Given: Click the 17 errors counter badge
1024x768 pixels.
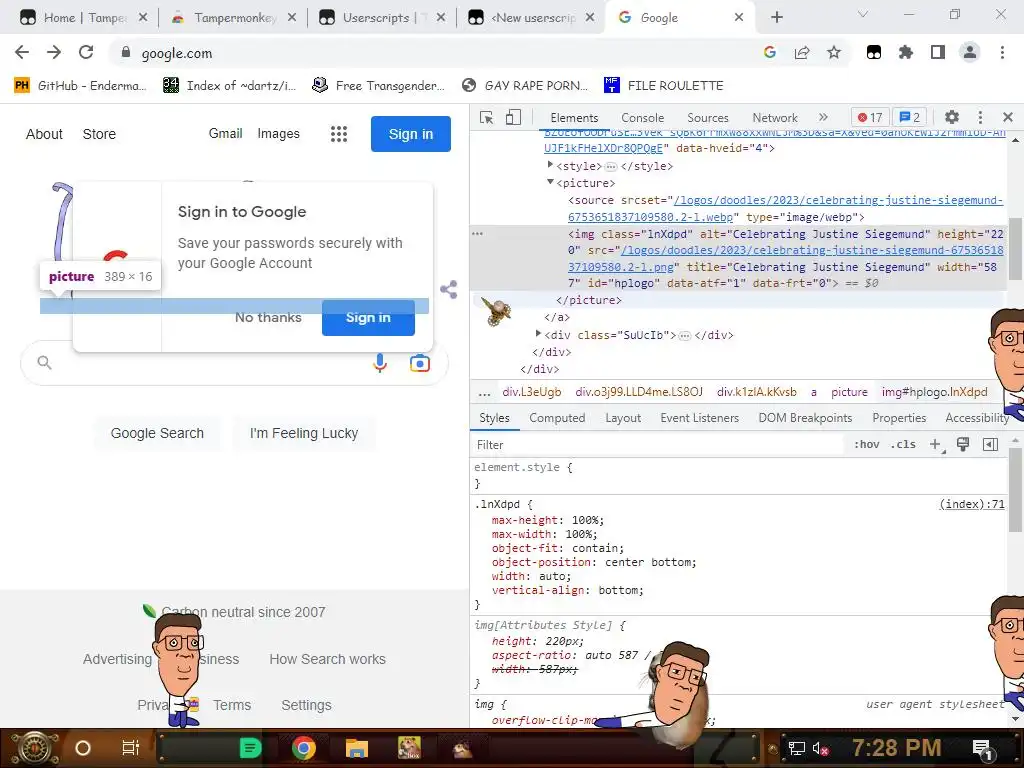Looking at the screenshot, I should (870, 118).
